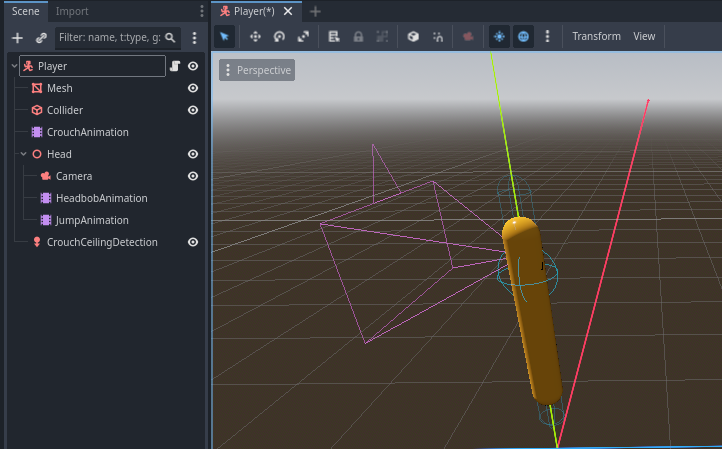722x449 pixels.
Task: Open the Perspective view dropdown
Action: click(x=257, y=70)
